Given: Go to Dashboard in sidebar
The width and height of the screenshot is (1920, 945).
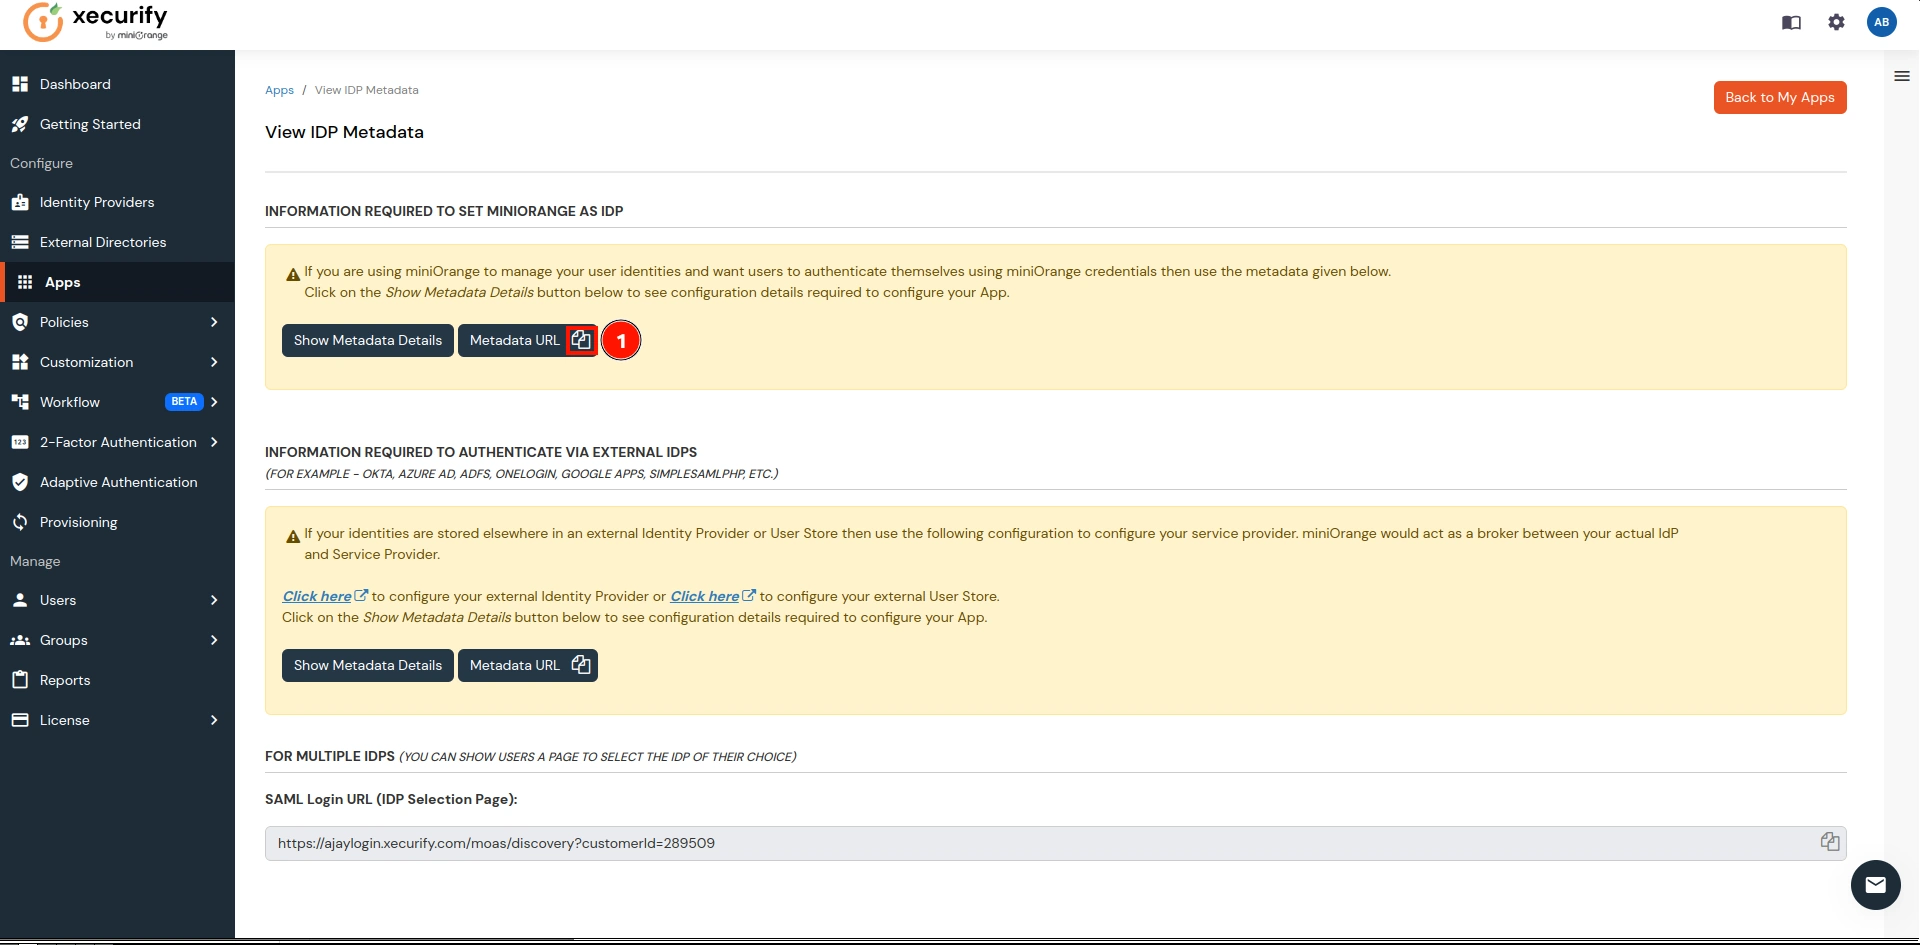Looking at the screenshot, I should coord(75,84).
